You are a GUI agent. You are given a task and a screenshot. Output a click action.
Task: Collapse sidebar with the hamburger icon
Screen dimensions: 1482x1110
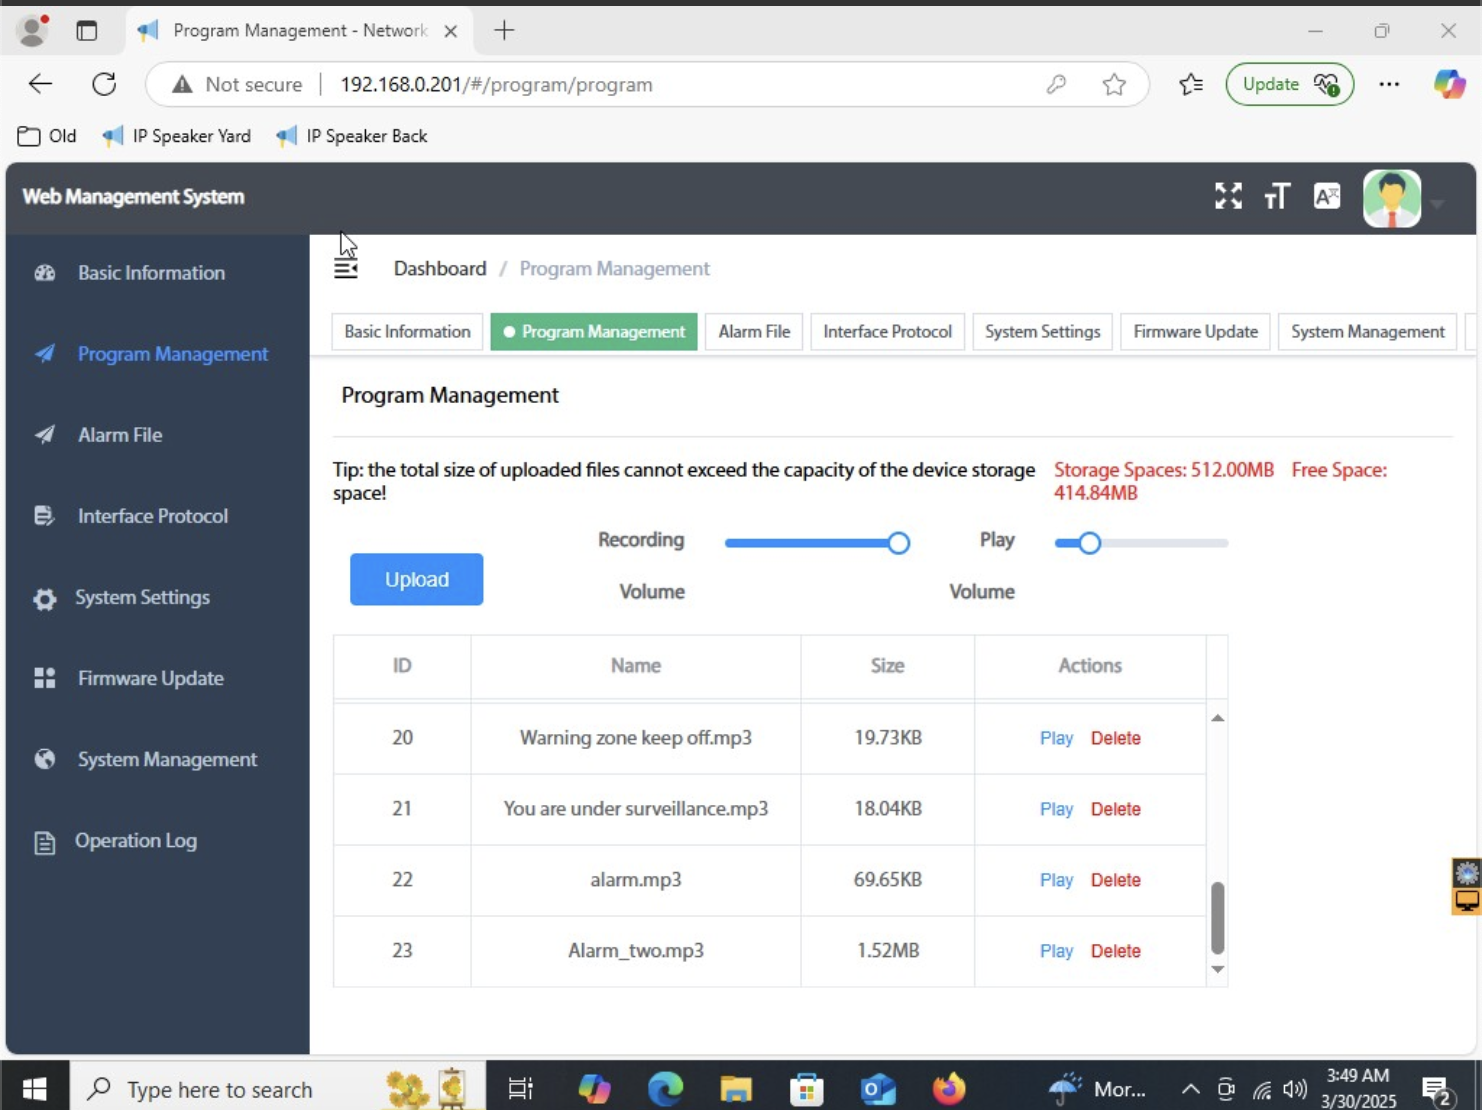coord(346,269)
